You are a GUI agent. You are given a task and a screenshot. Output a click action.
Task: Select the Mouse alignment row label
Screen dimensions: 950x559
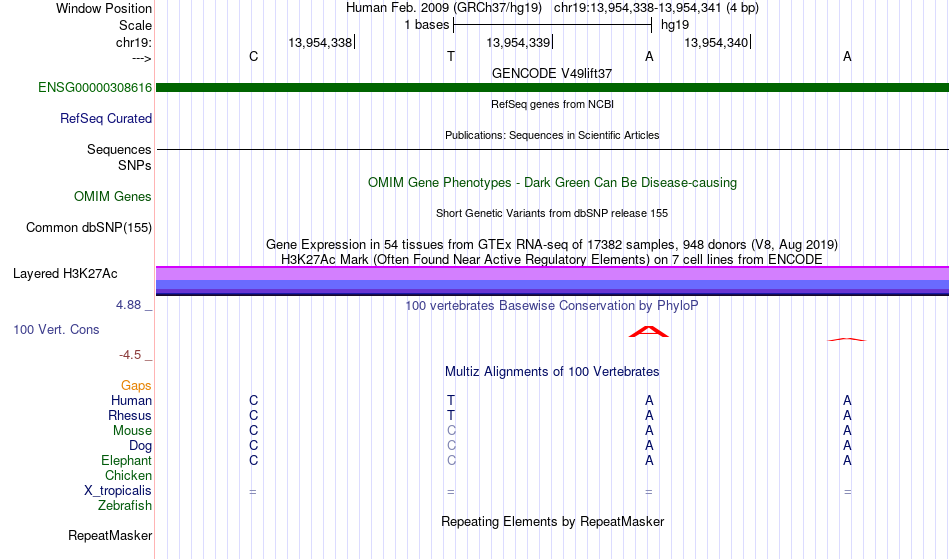point(132,431)
